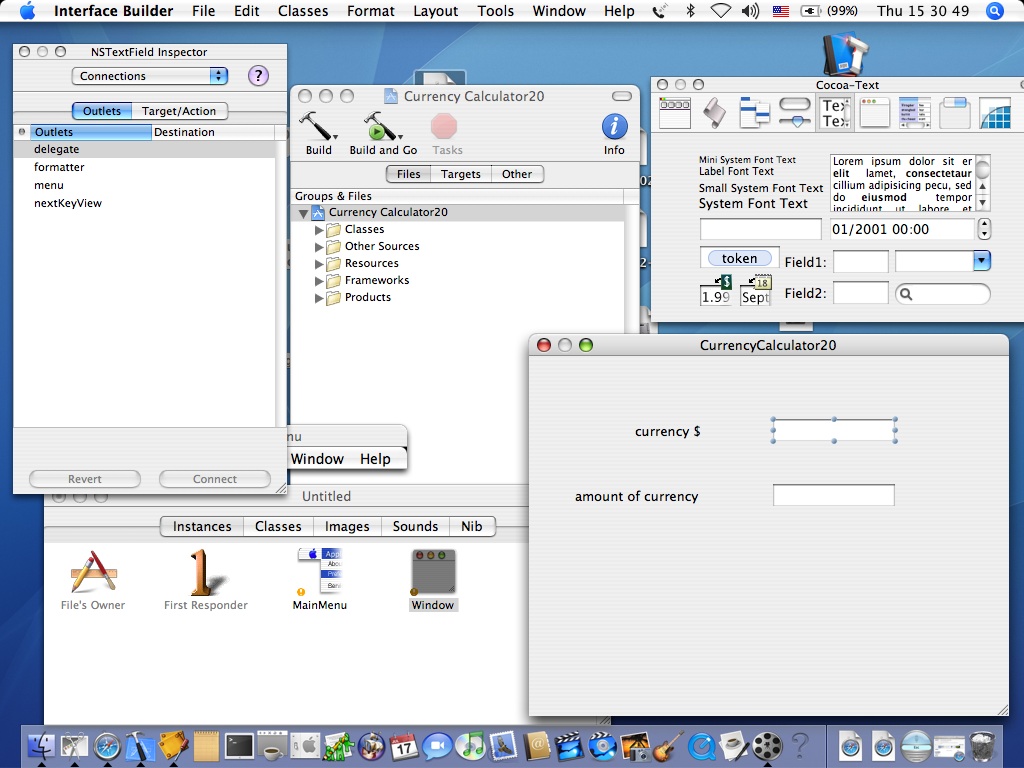1024x768 pixels.
Task: Expand the Other Sources folder
Action: click(319, 247)
